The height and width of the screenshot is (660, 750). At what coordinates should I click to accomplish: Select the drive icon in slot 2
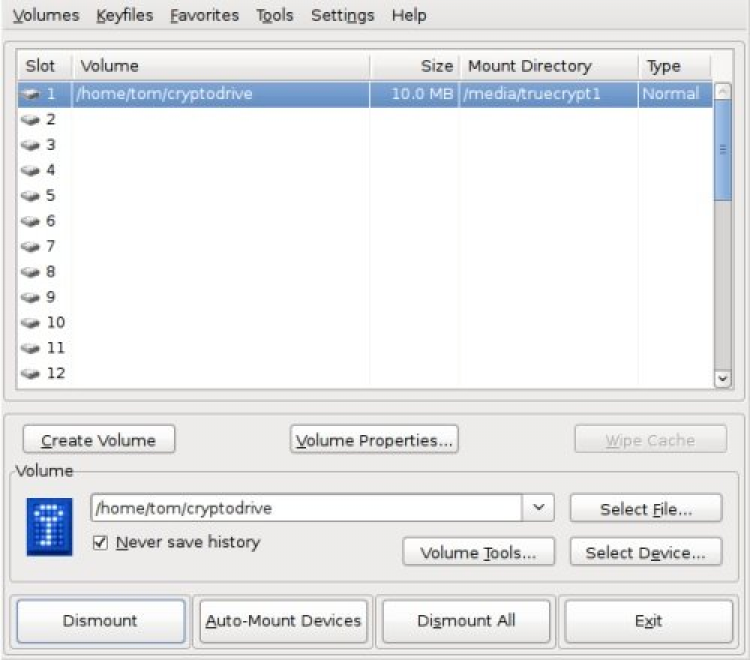click(30, 120)
